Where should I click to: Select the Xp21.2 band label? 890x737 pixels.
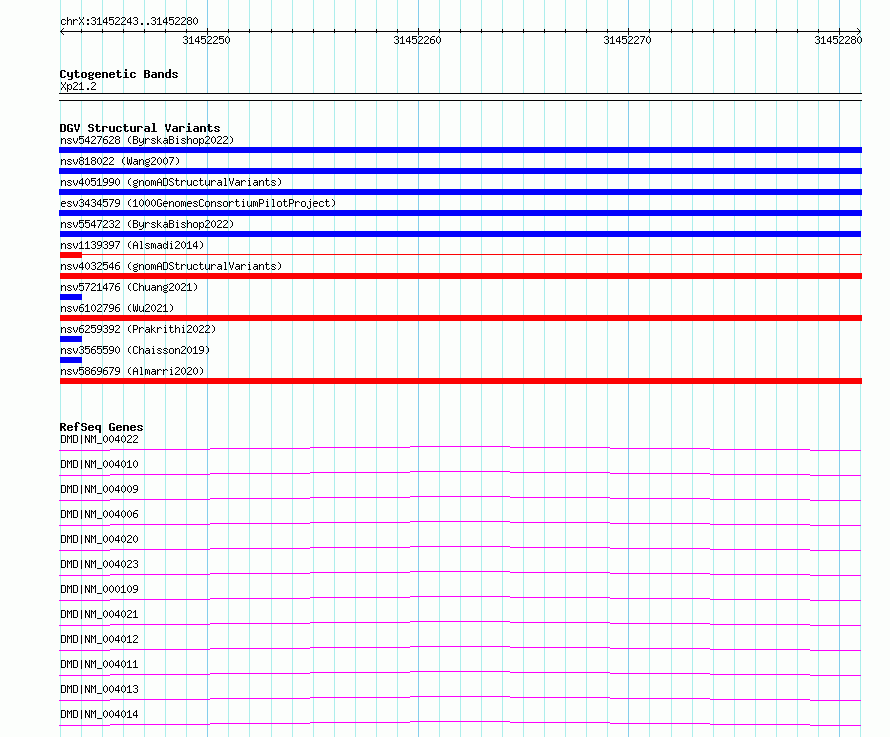(78, 86)
